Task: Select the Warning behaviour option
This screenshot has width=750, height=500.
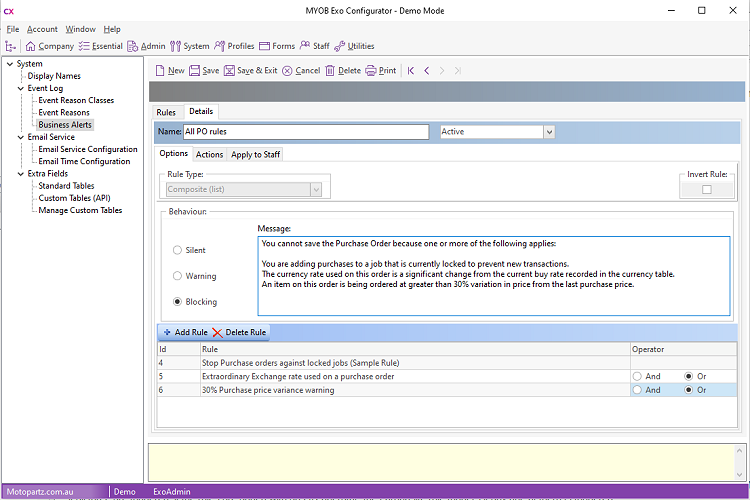Action: pos(177,276)
